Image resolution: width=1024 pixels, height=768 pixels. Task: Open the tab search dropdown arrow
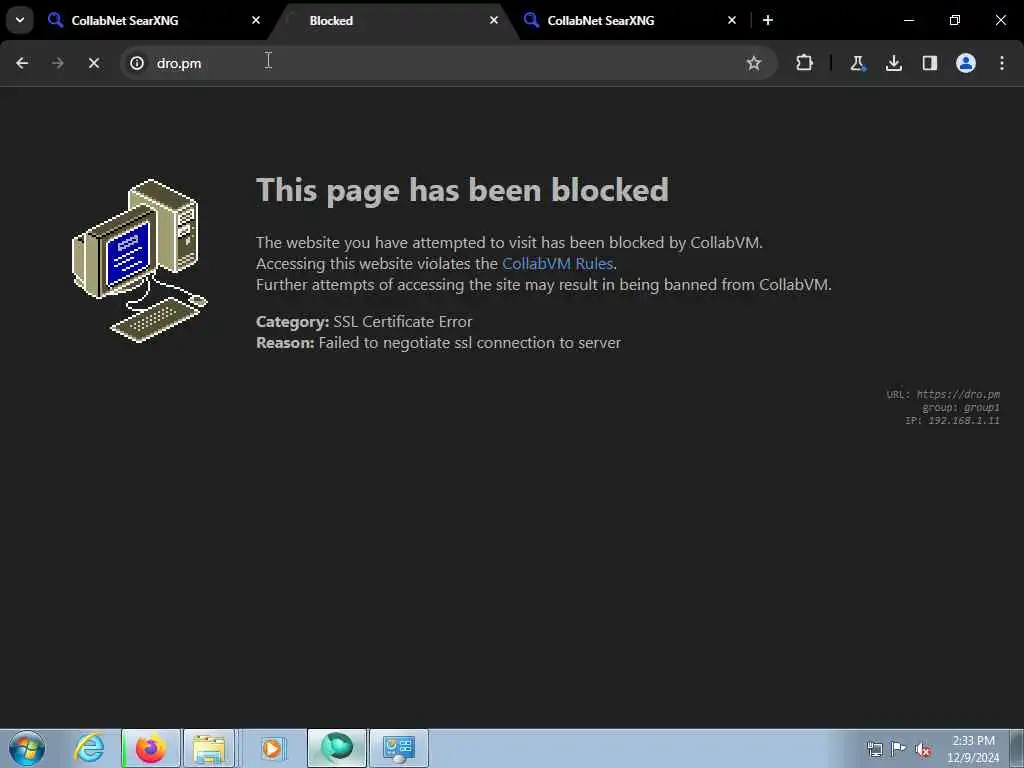pyautogui.click(x=20, y=20)
